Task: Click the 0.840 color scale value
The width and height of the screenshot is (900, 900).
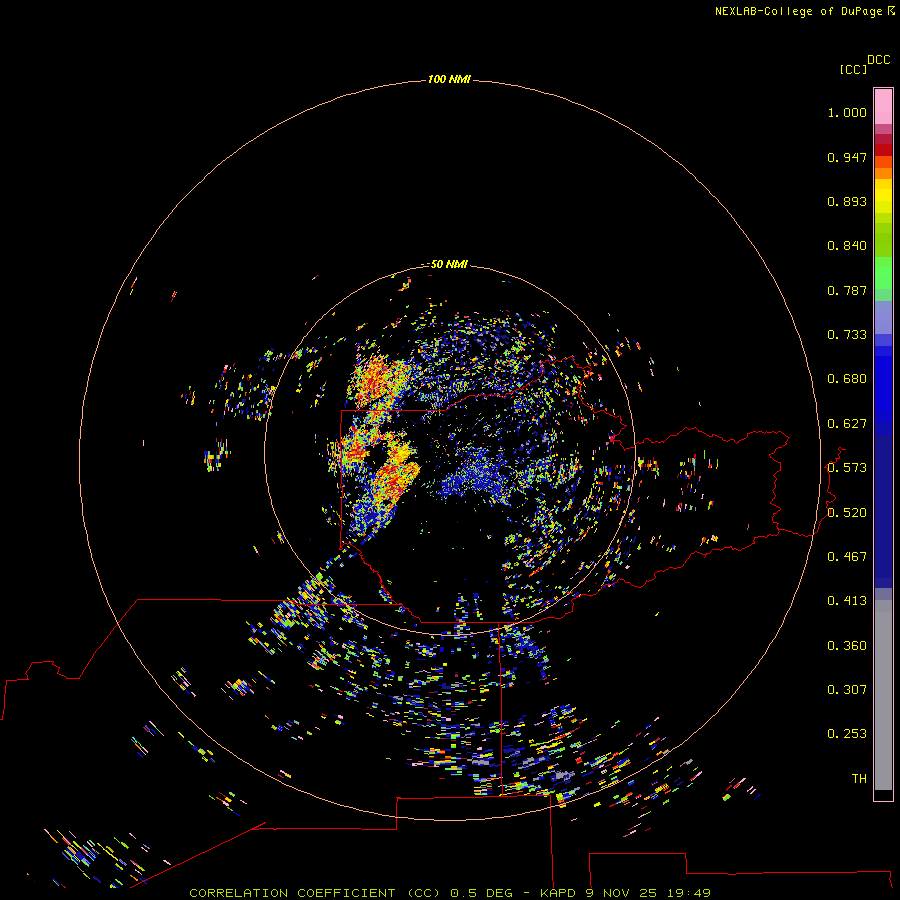Action: coord(847,246)
